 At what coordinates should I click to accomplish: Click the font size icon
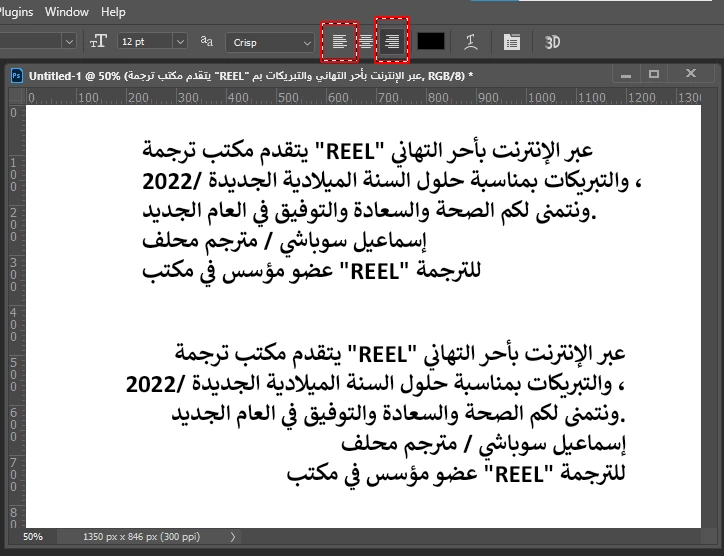pos(98,42)
